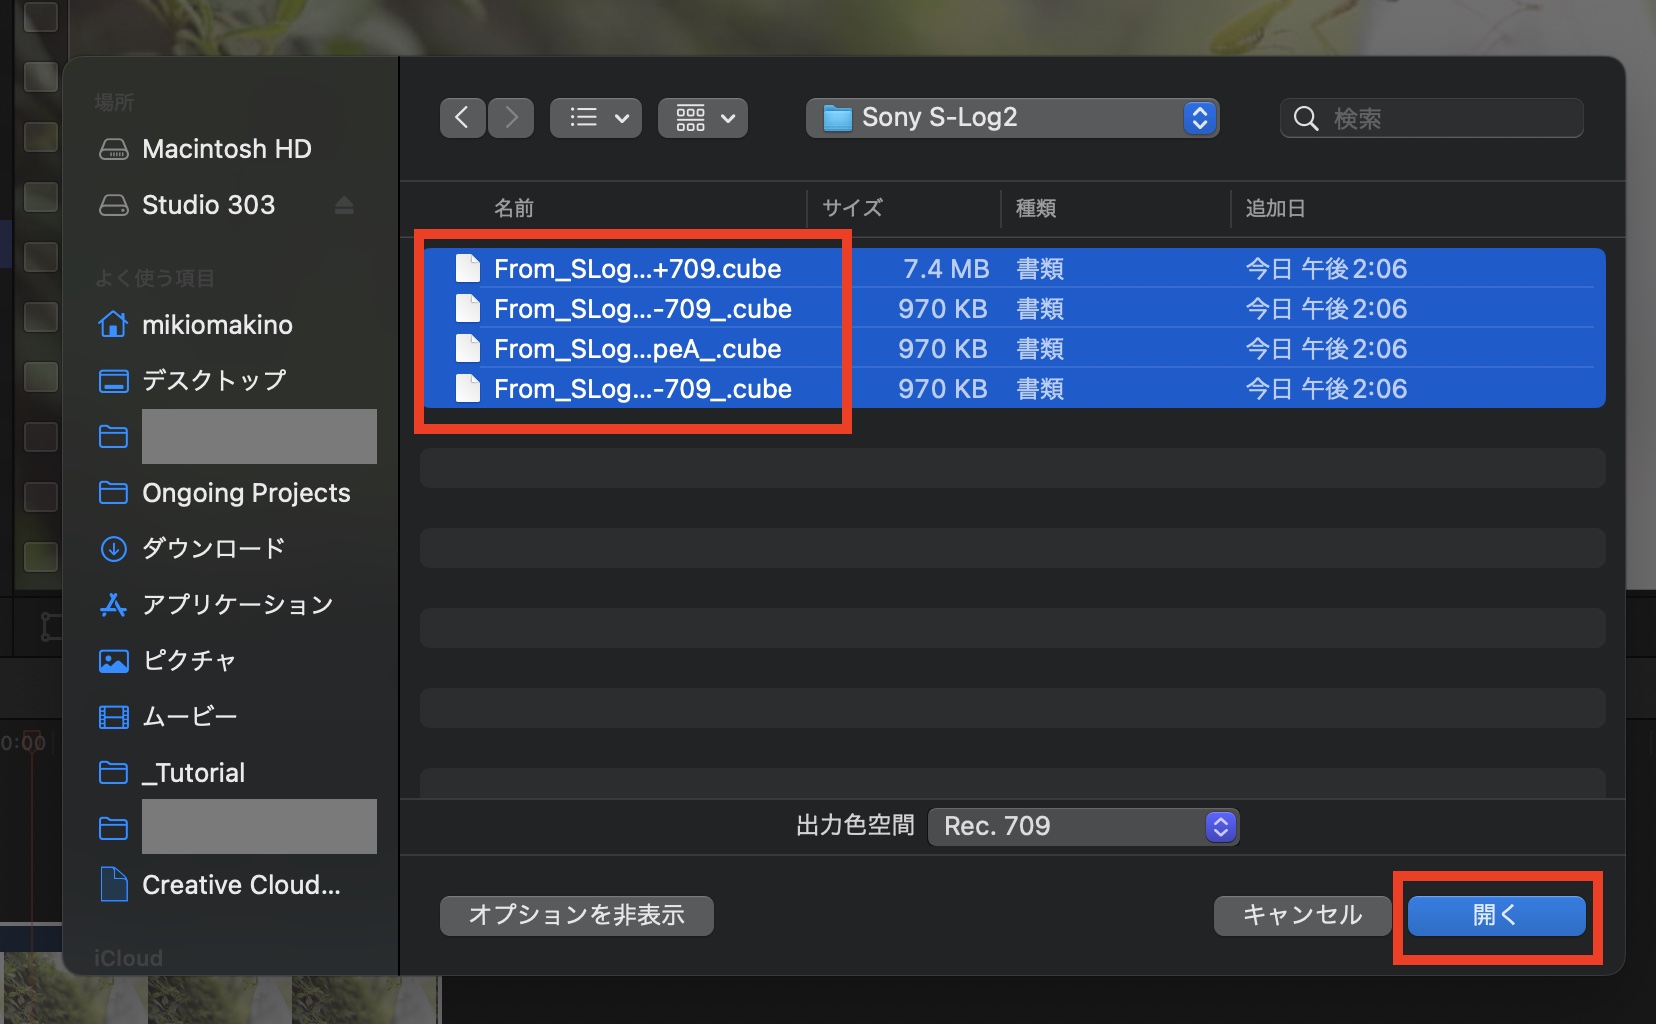The width and height of the screenshot is (1656, 1024).
Task: Select Studio 303 volume in the sidebar
Action: click(x=208, y=205)
